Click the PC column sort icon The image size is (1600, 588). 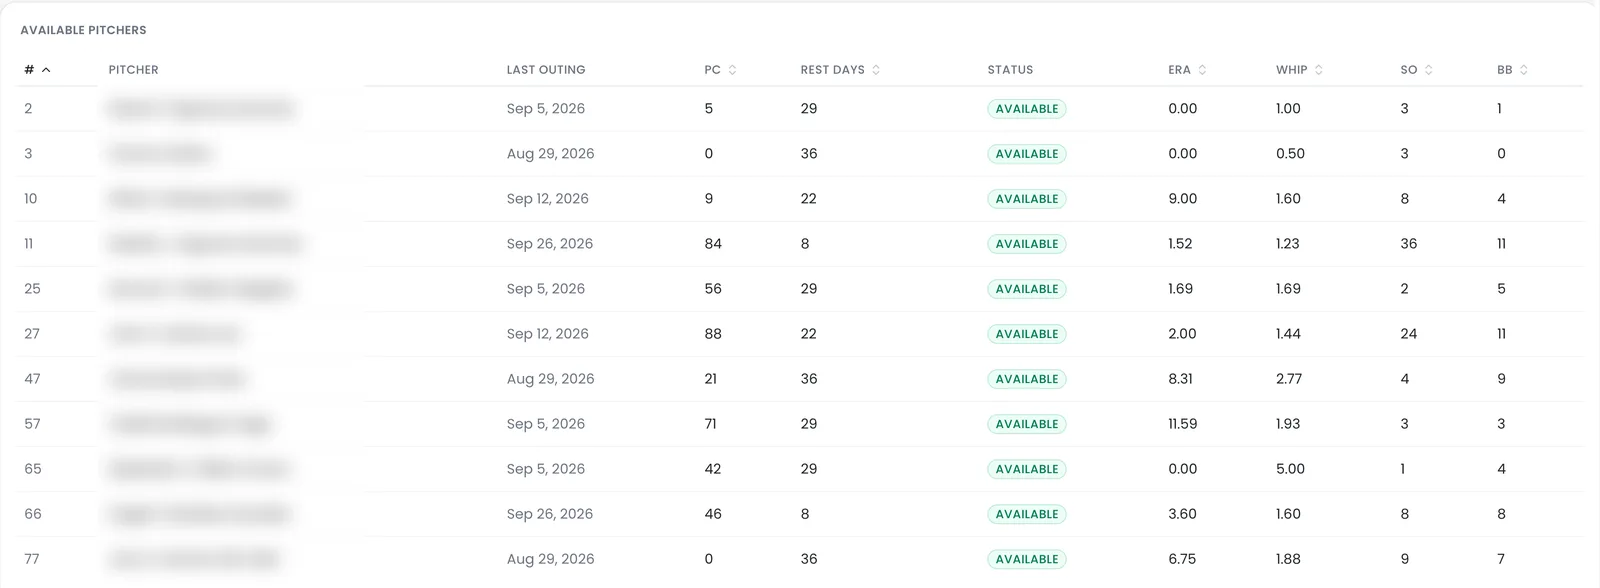coord(732,70)
